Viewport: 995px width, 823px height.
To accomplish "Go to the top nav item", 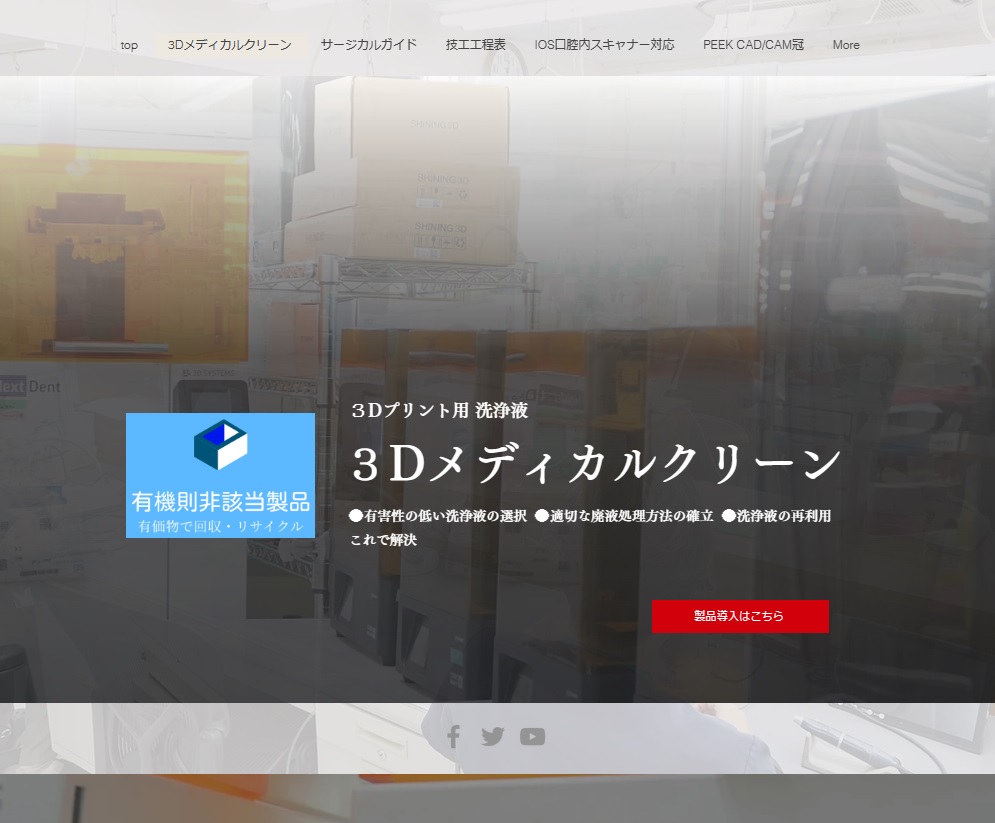I will coord(129,45).
